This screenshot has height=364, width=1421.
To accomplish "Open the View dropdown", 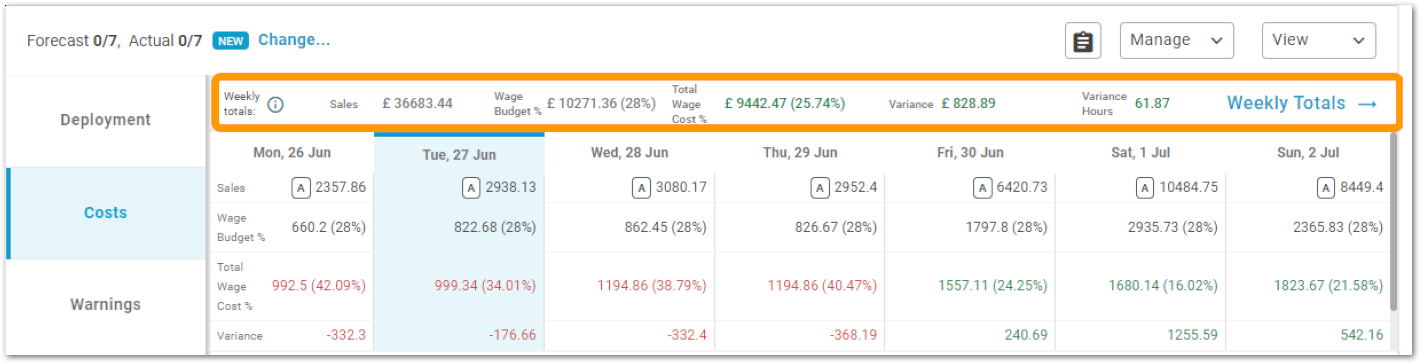I will pos(1318,41).
